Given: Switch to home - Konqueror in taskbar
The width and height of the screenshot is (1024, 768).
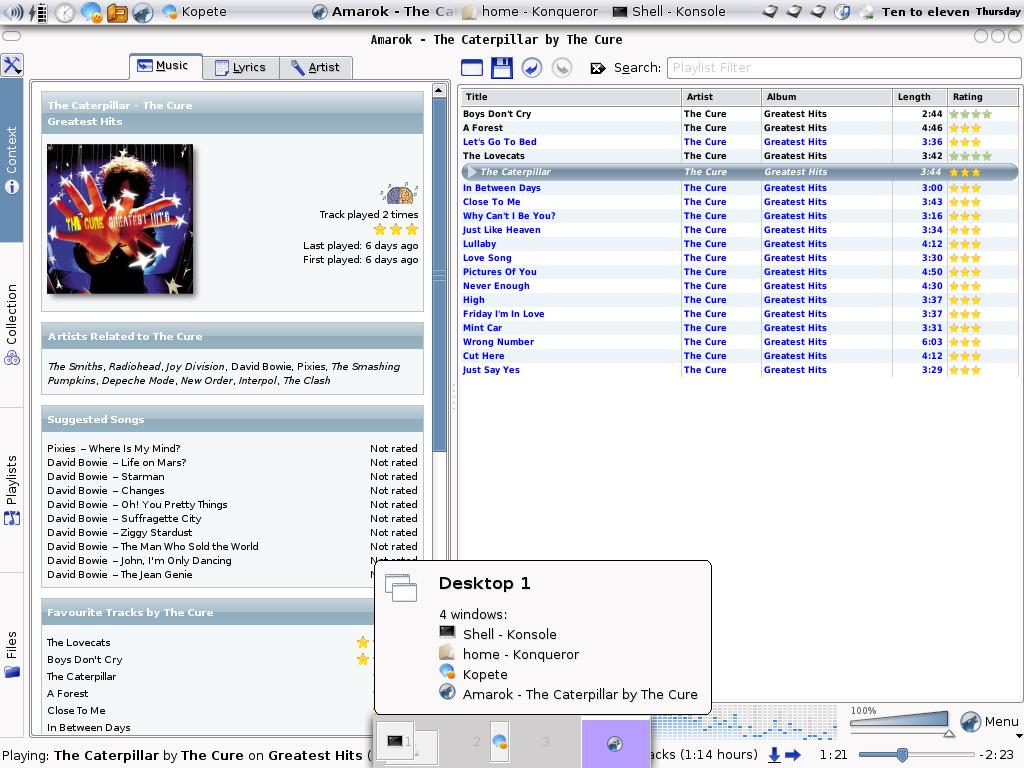Looking at the screenshot, I should pyautogui.click(x=530, y=12).
